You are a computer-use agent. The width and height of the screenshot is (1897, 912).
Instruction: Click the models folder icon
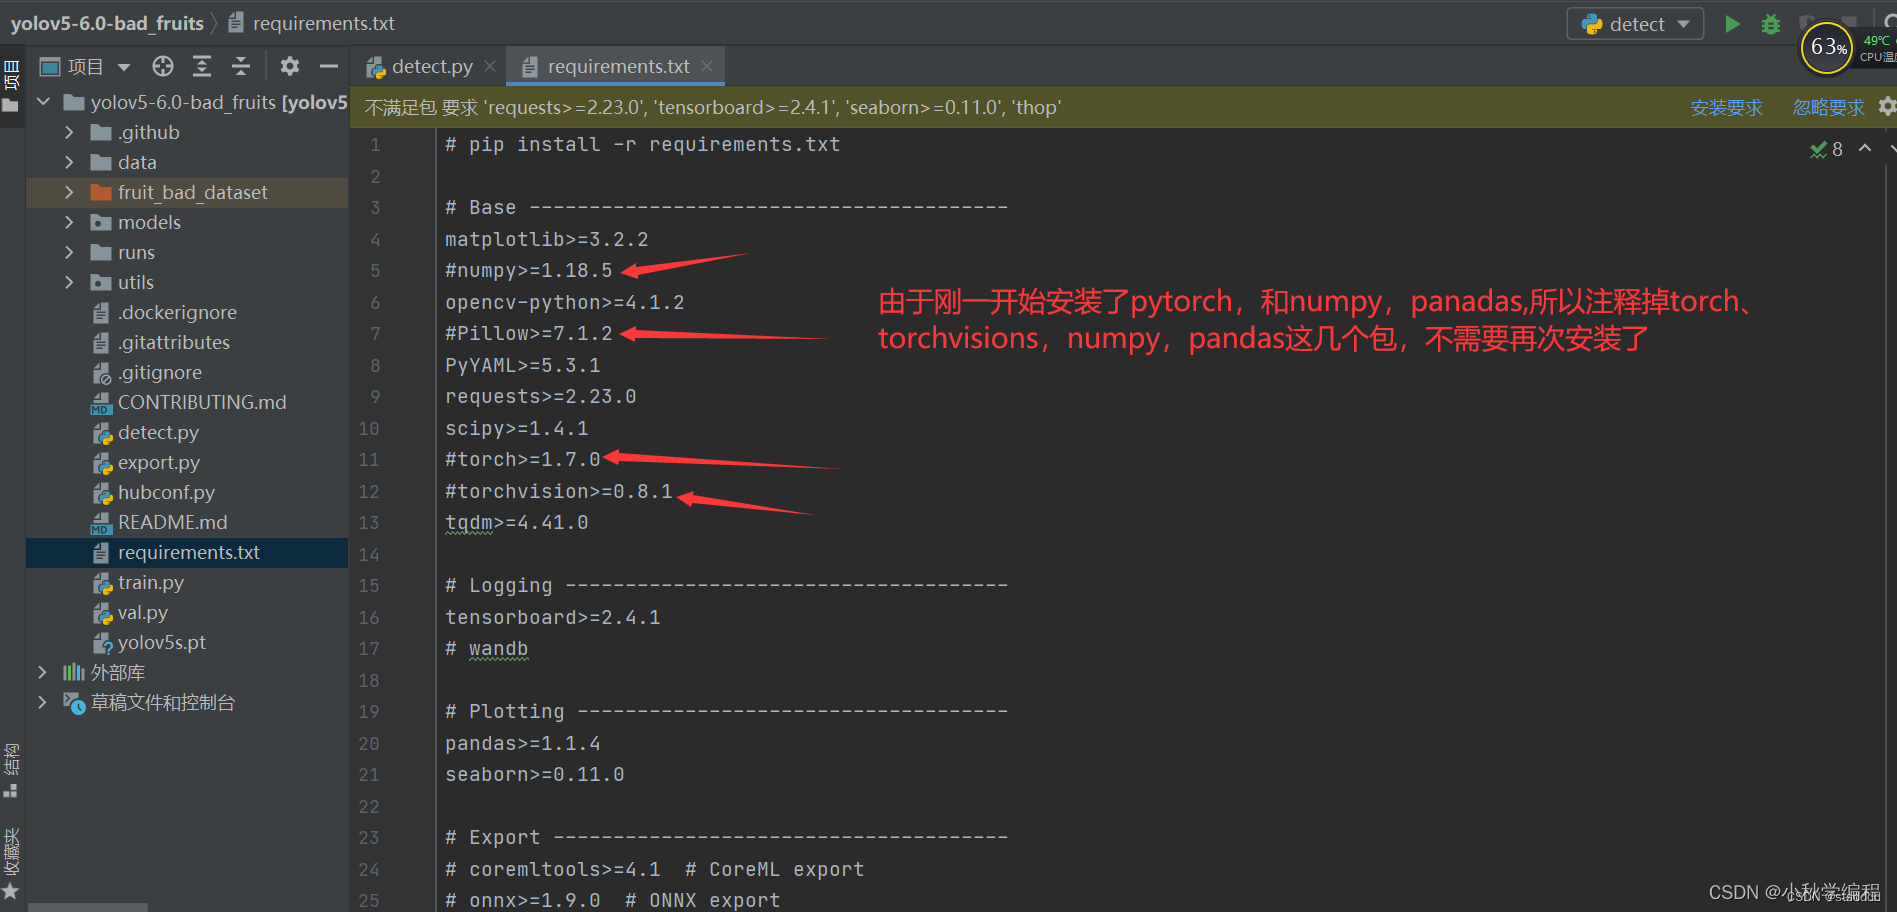101,222
